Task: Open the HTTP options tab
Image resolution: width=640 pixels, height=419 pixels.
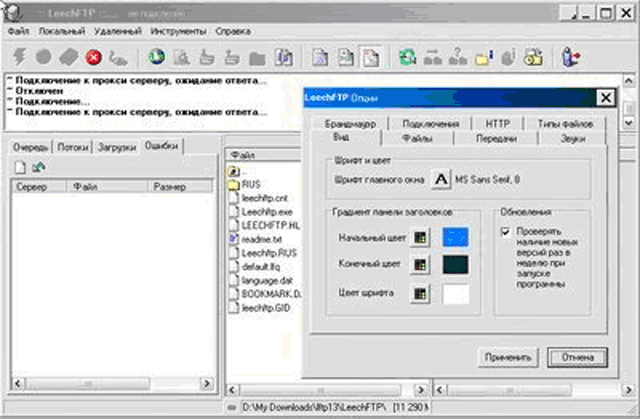Action: coord(498,124)
